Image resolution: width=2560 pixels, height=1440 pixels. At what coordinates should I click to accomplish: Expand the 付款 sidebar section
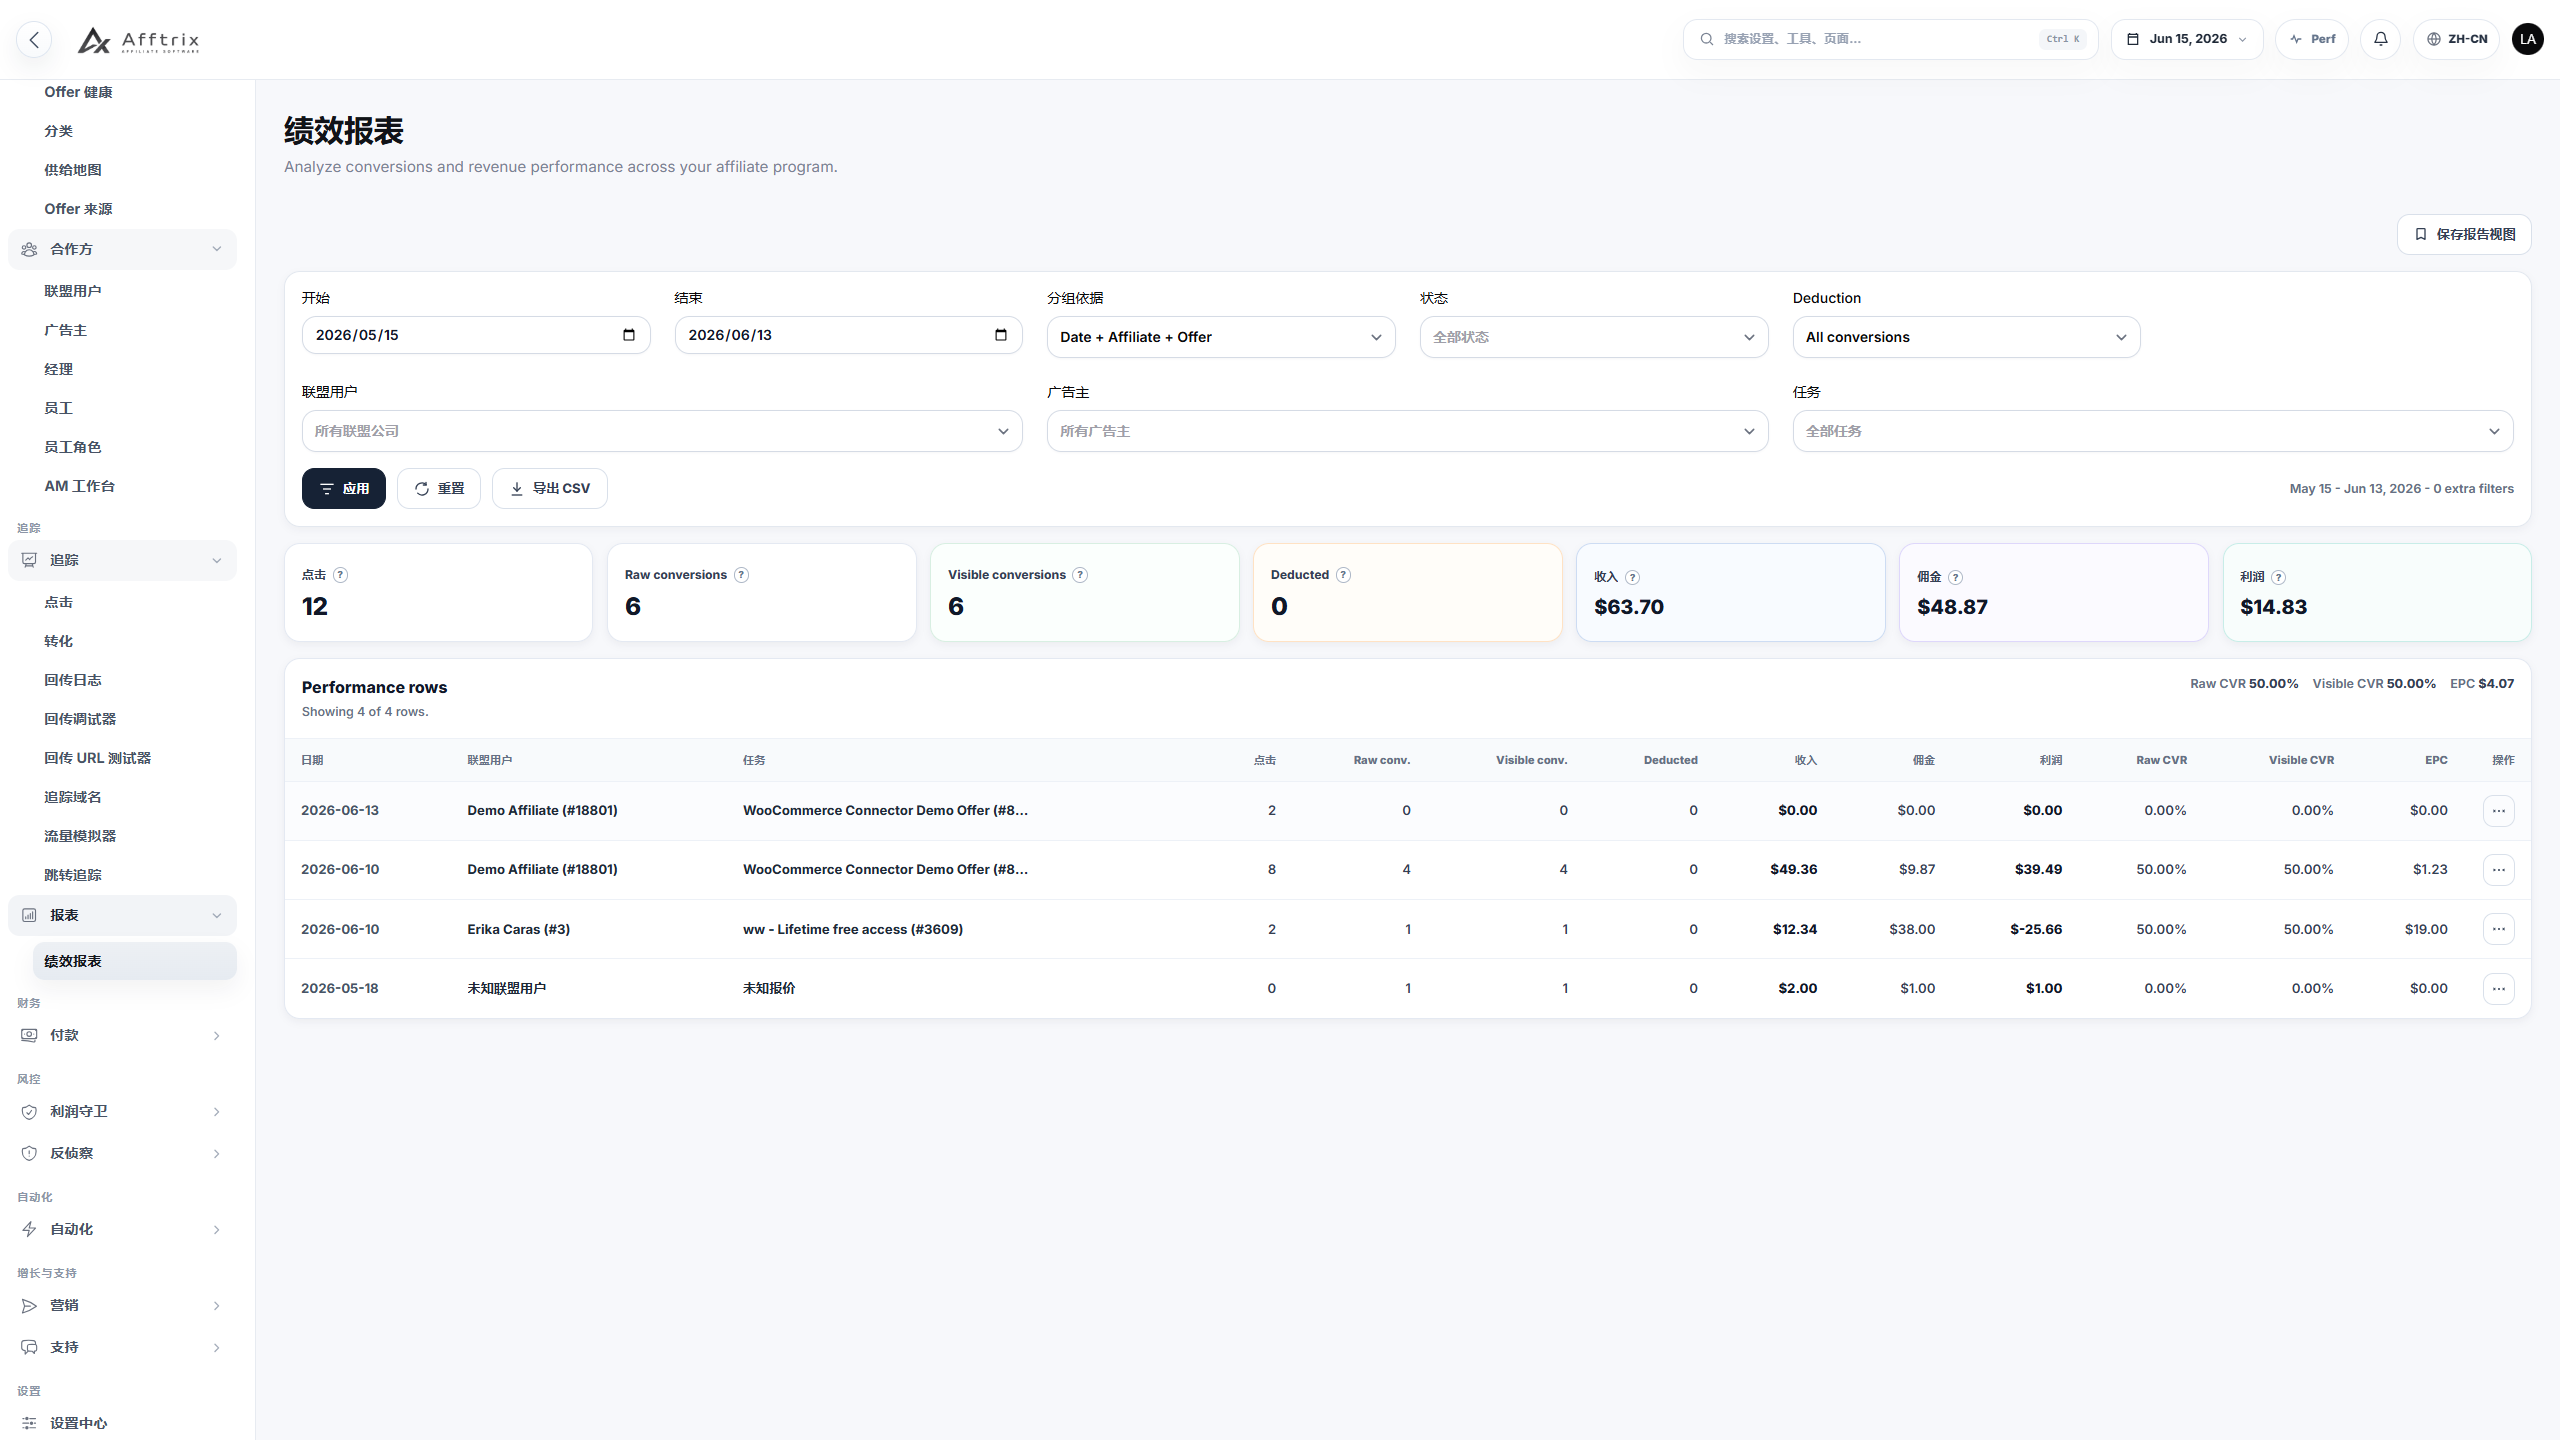click(x=122, y=1035)
